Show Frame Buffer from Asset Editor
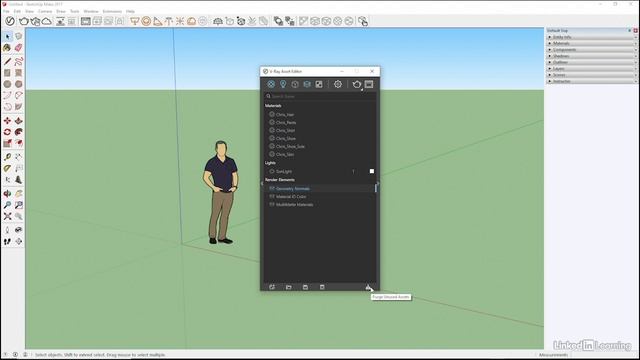 coord(369,84)
